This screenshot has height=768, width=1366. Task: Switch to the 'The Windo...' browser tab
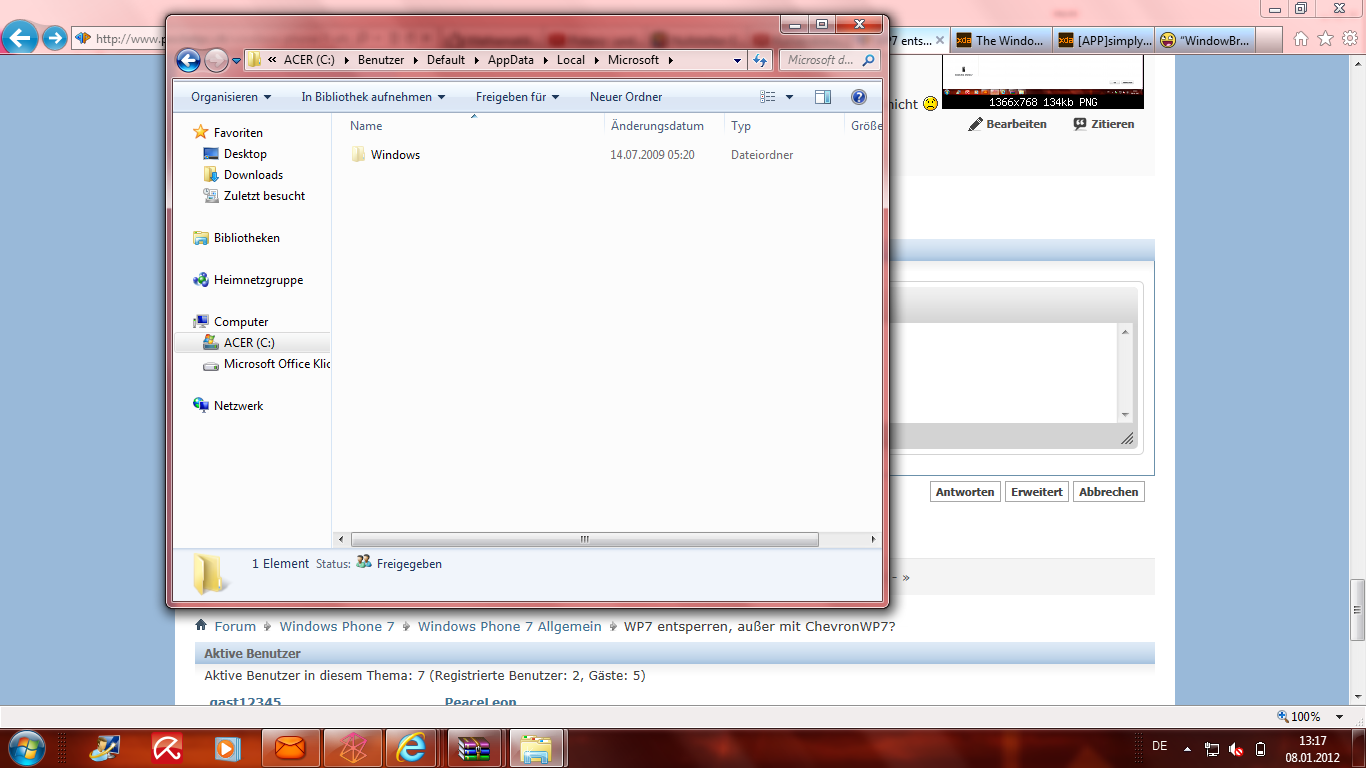click(1000, 40)
